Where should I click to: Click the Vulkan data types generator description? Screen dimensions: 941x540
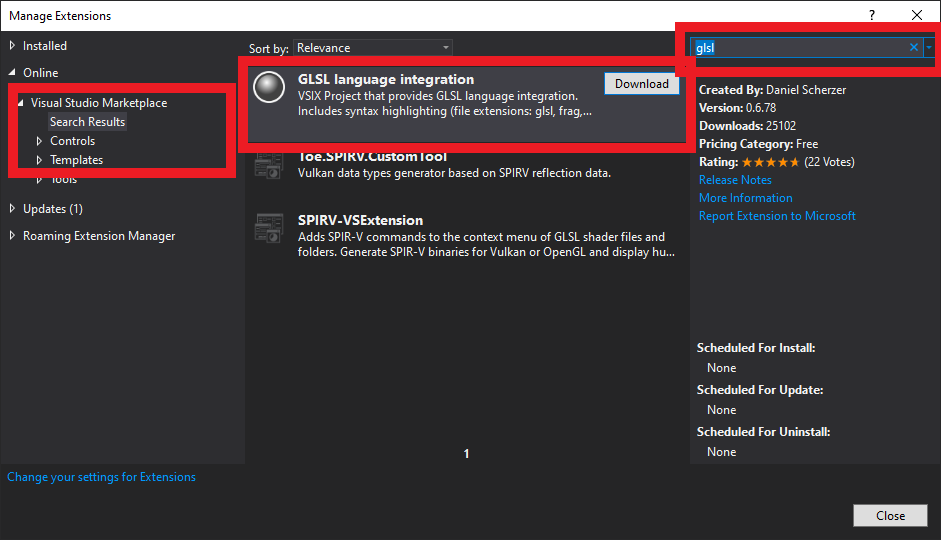[x=454, y=173]
